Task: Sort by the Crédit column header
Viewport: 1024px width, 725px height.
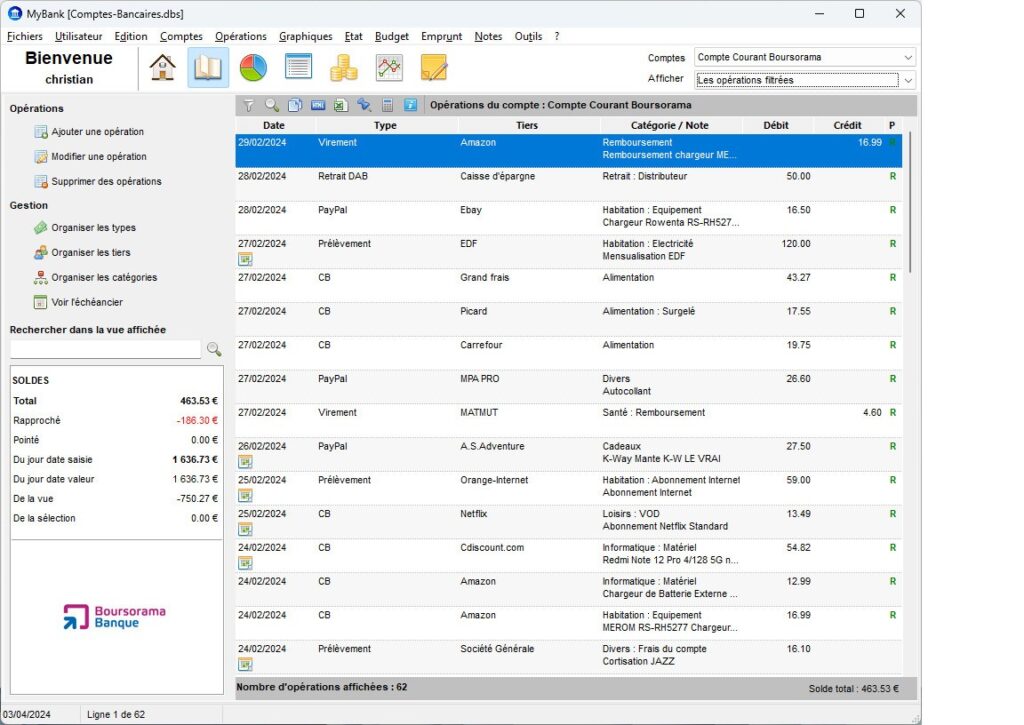Action: point(847,125)
